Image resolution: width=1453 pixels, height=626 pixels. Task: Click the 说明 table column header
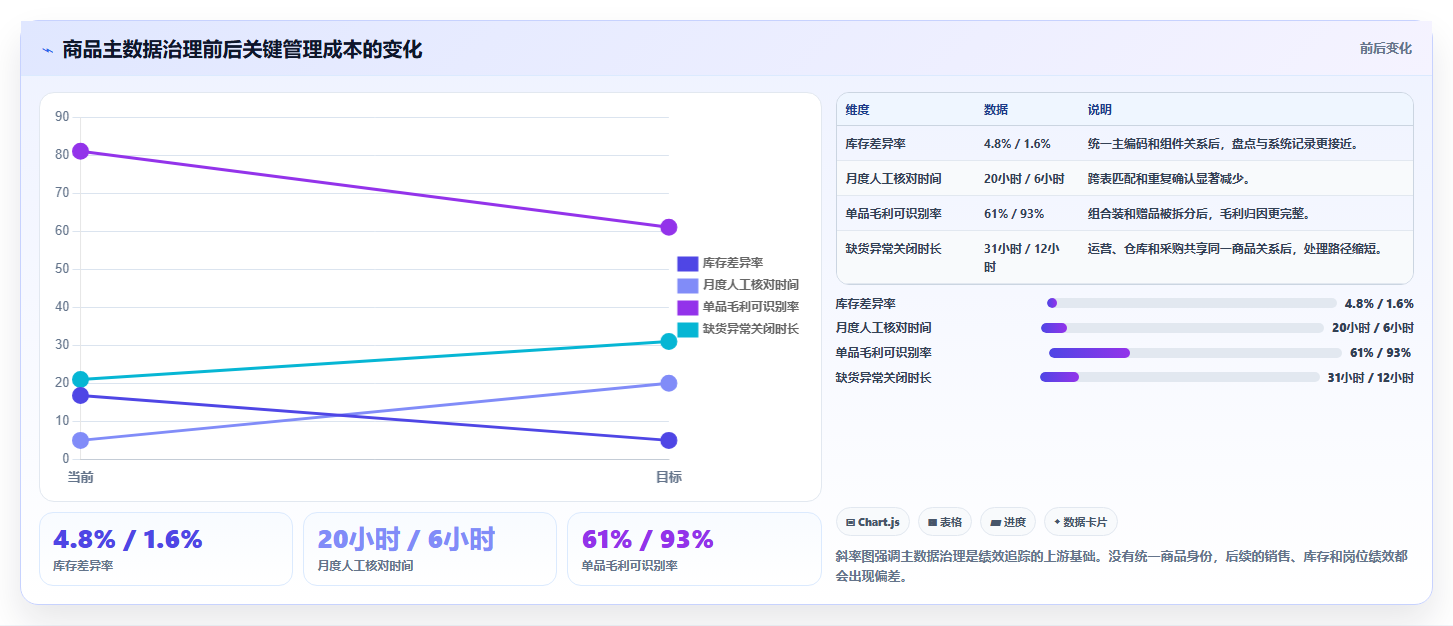tap(1100, 110)
